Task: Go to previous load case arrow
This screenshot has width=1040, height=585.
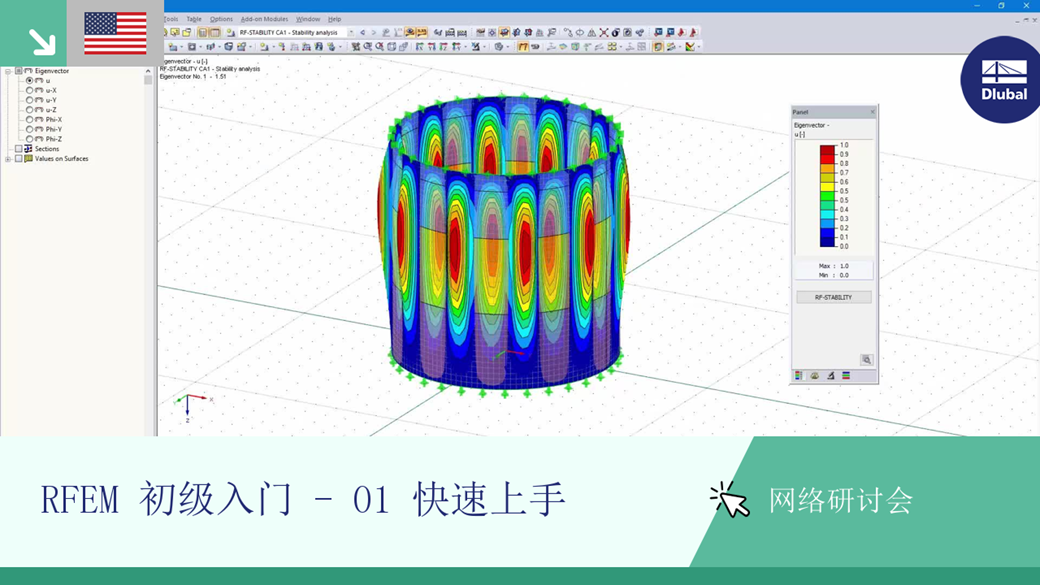Action: click(x=363, y=32)
